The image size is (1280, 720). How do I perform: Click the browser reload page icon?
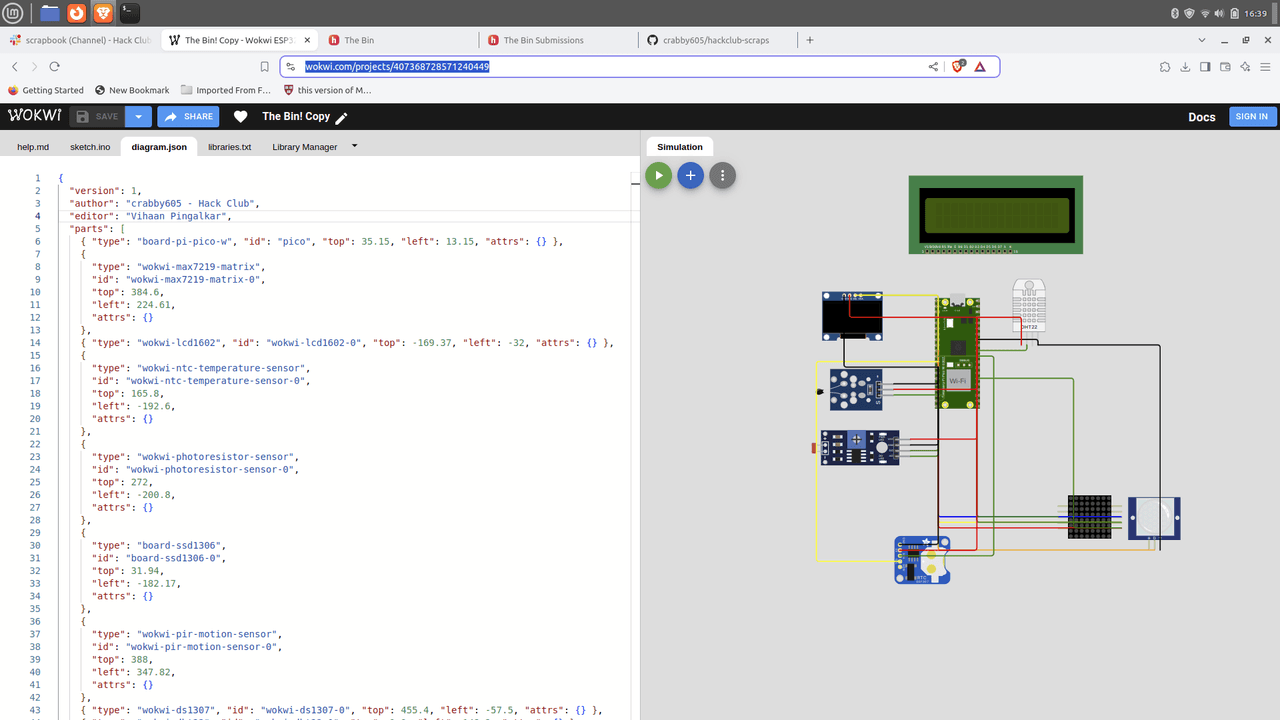click(x=54, y=66)
